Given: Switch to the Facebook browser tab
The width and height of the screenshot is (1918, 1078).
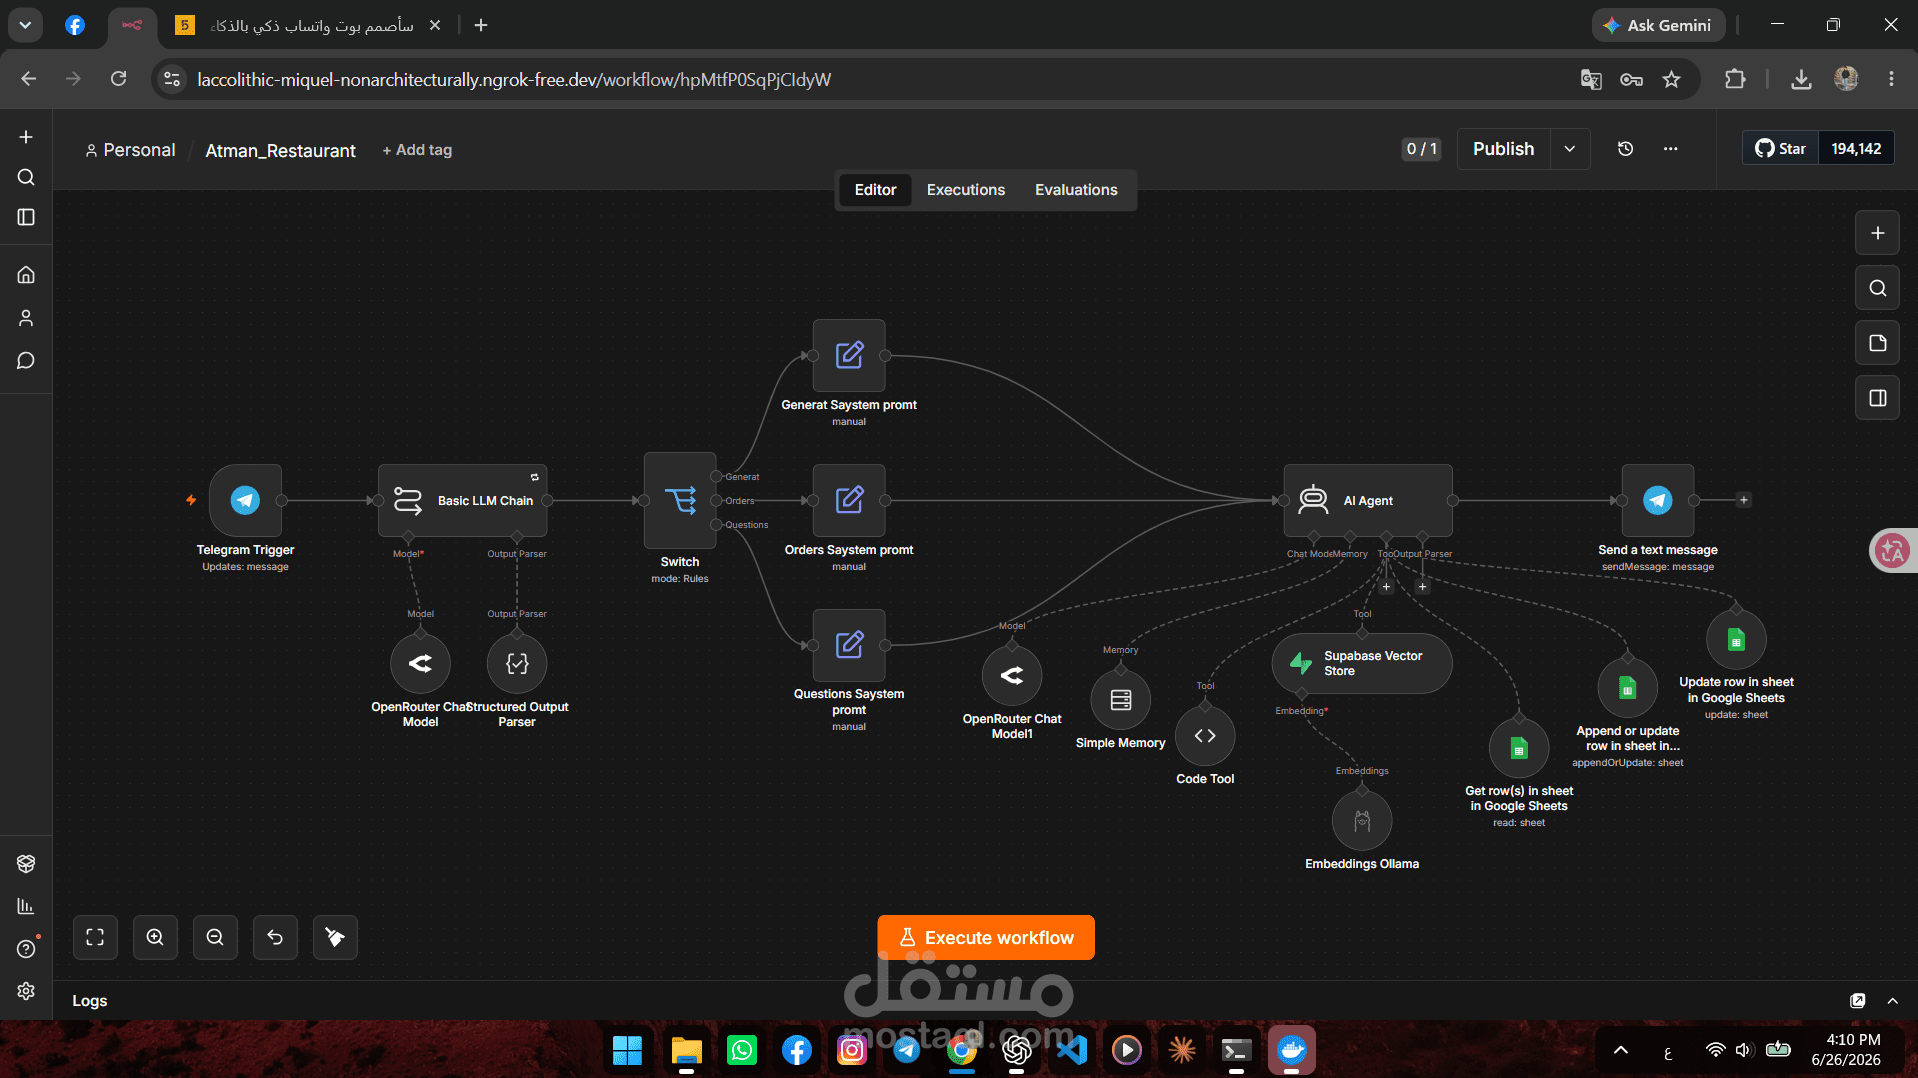Looking at the screenshot, I should pos(75,25).
